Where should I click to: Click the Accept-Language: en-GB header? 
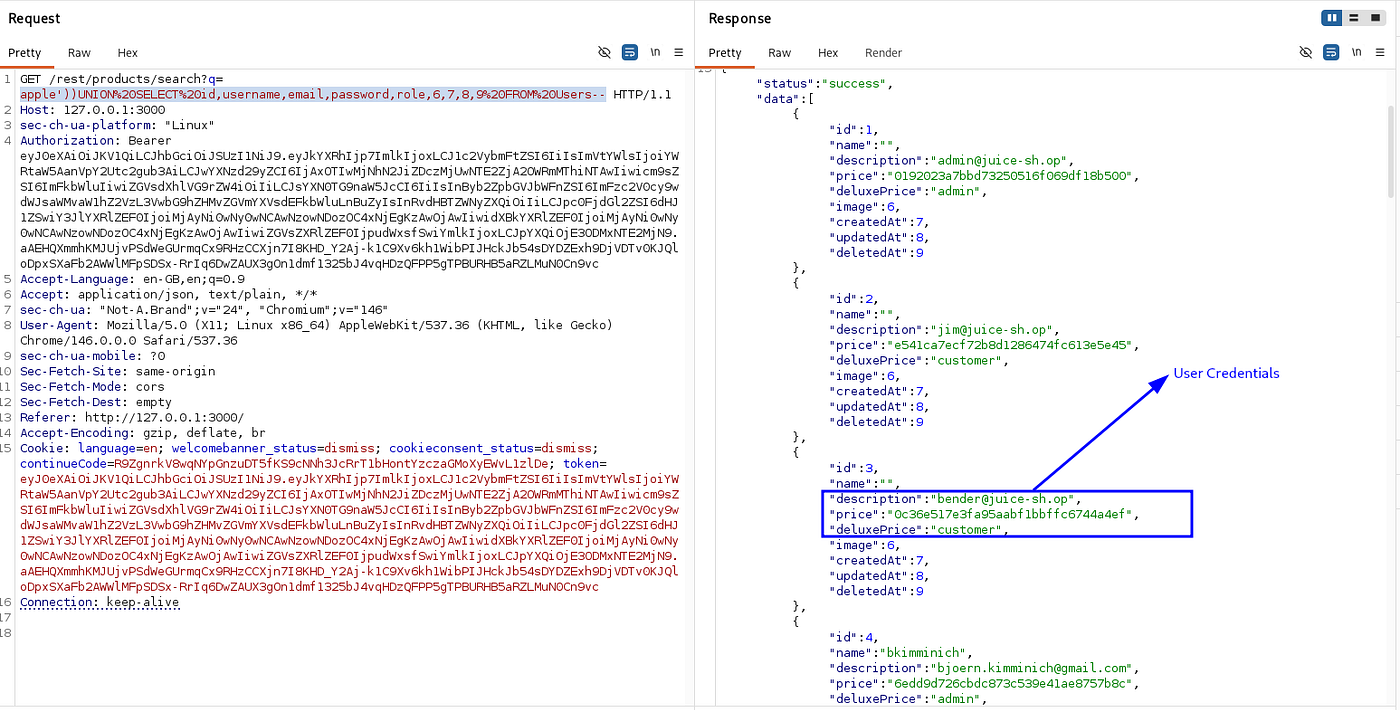[x=132, y=279]
